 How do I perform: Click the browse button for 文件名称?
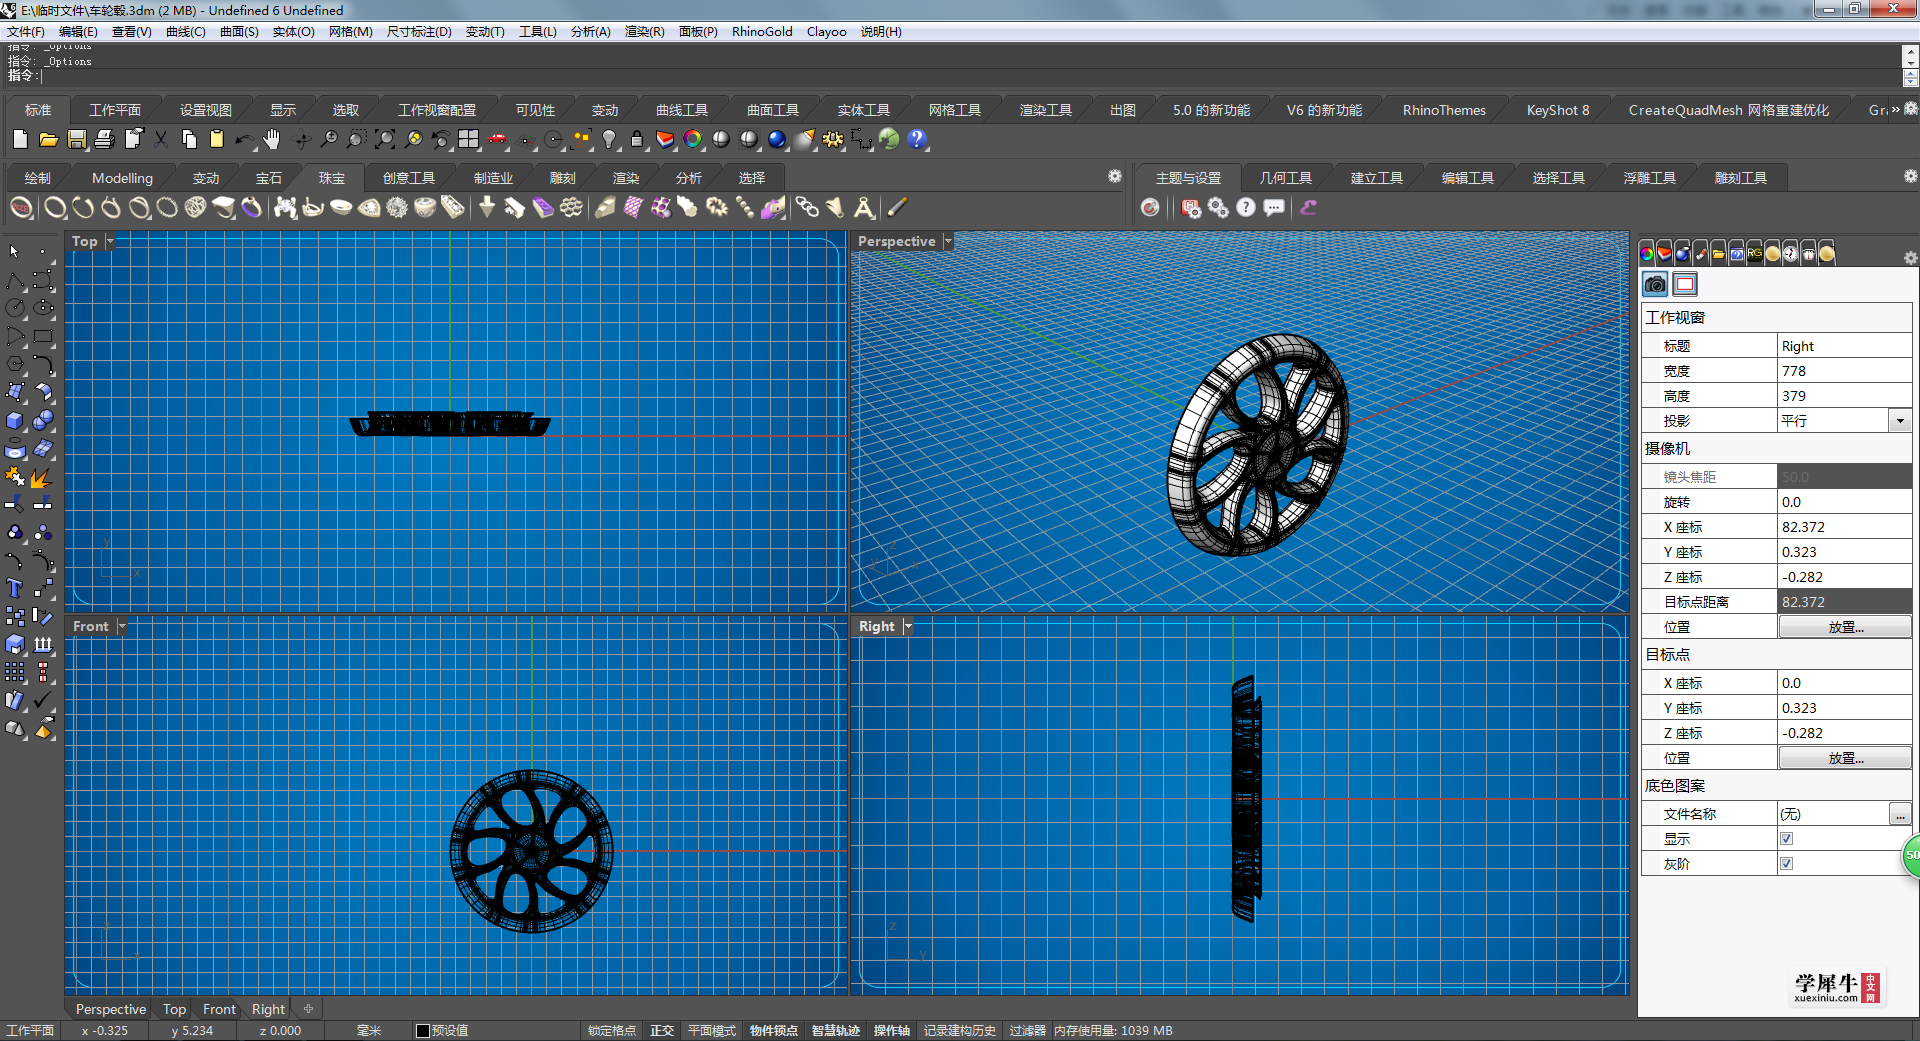tap(1900, 814)
